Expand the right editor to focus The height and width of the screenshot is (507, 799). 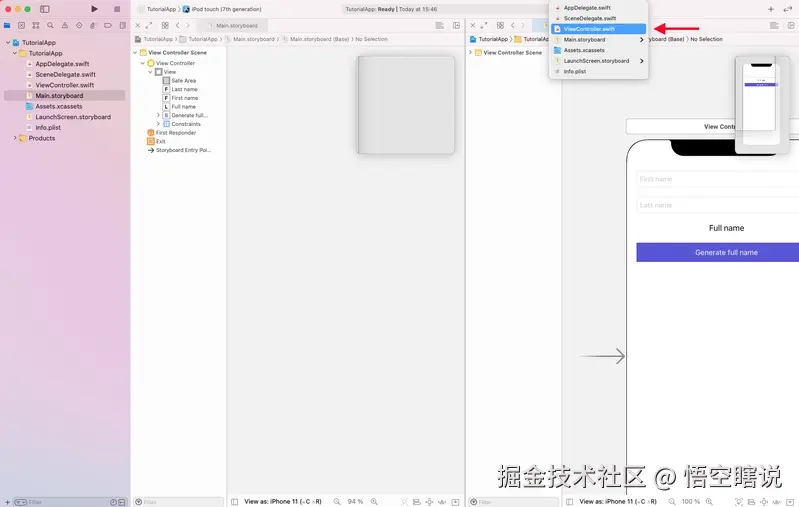(484, 25)
